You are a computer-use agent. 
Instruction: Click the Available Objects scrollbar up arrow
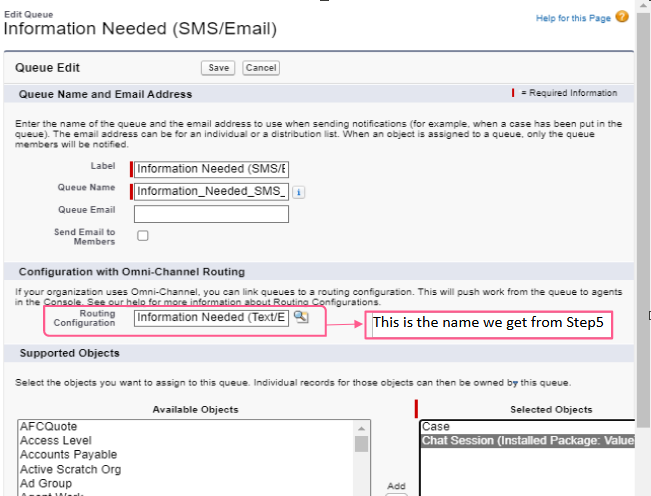coord(361,427)
